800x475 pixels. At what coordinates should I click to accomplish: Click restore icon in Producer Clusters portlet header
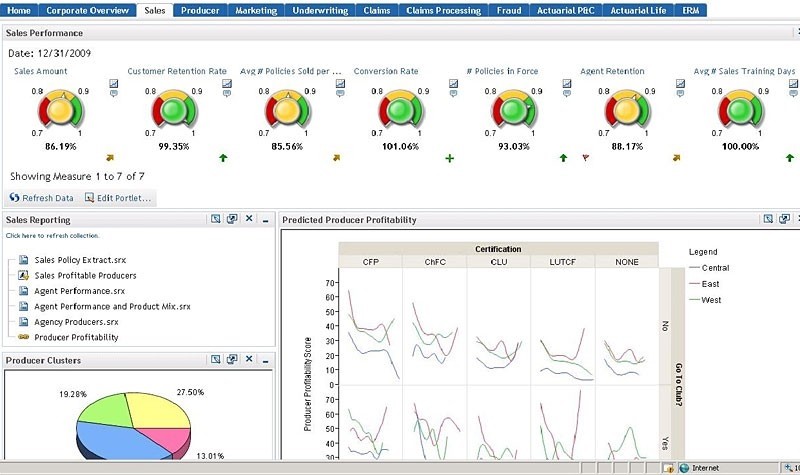(x=232, y=359)
